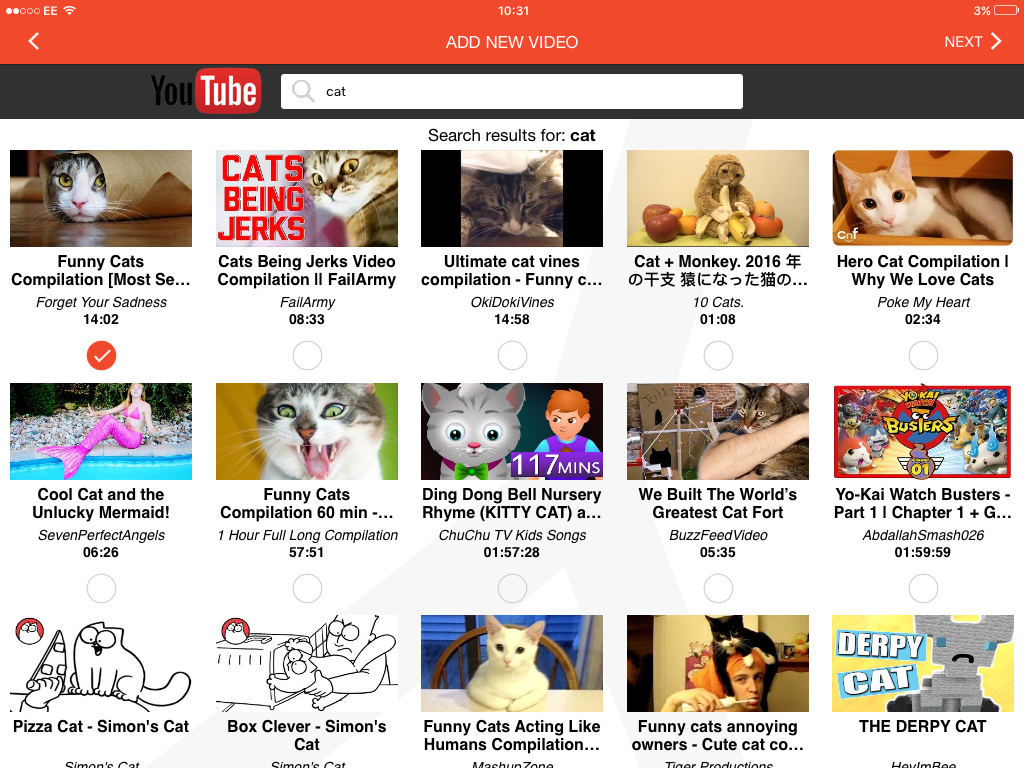Open Yo-Kai Watch Busters thumbnail
The height and width of the screenshot is (768, 1024).
pos(923,432)
